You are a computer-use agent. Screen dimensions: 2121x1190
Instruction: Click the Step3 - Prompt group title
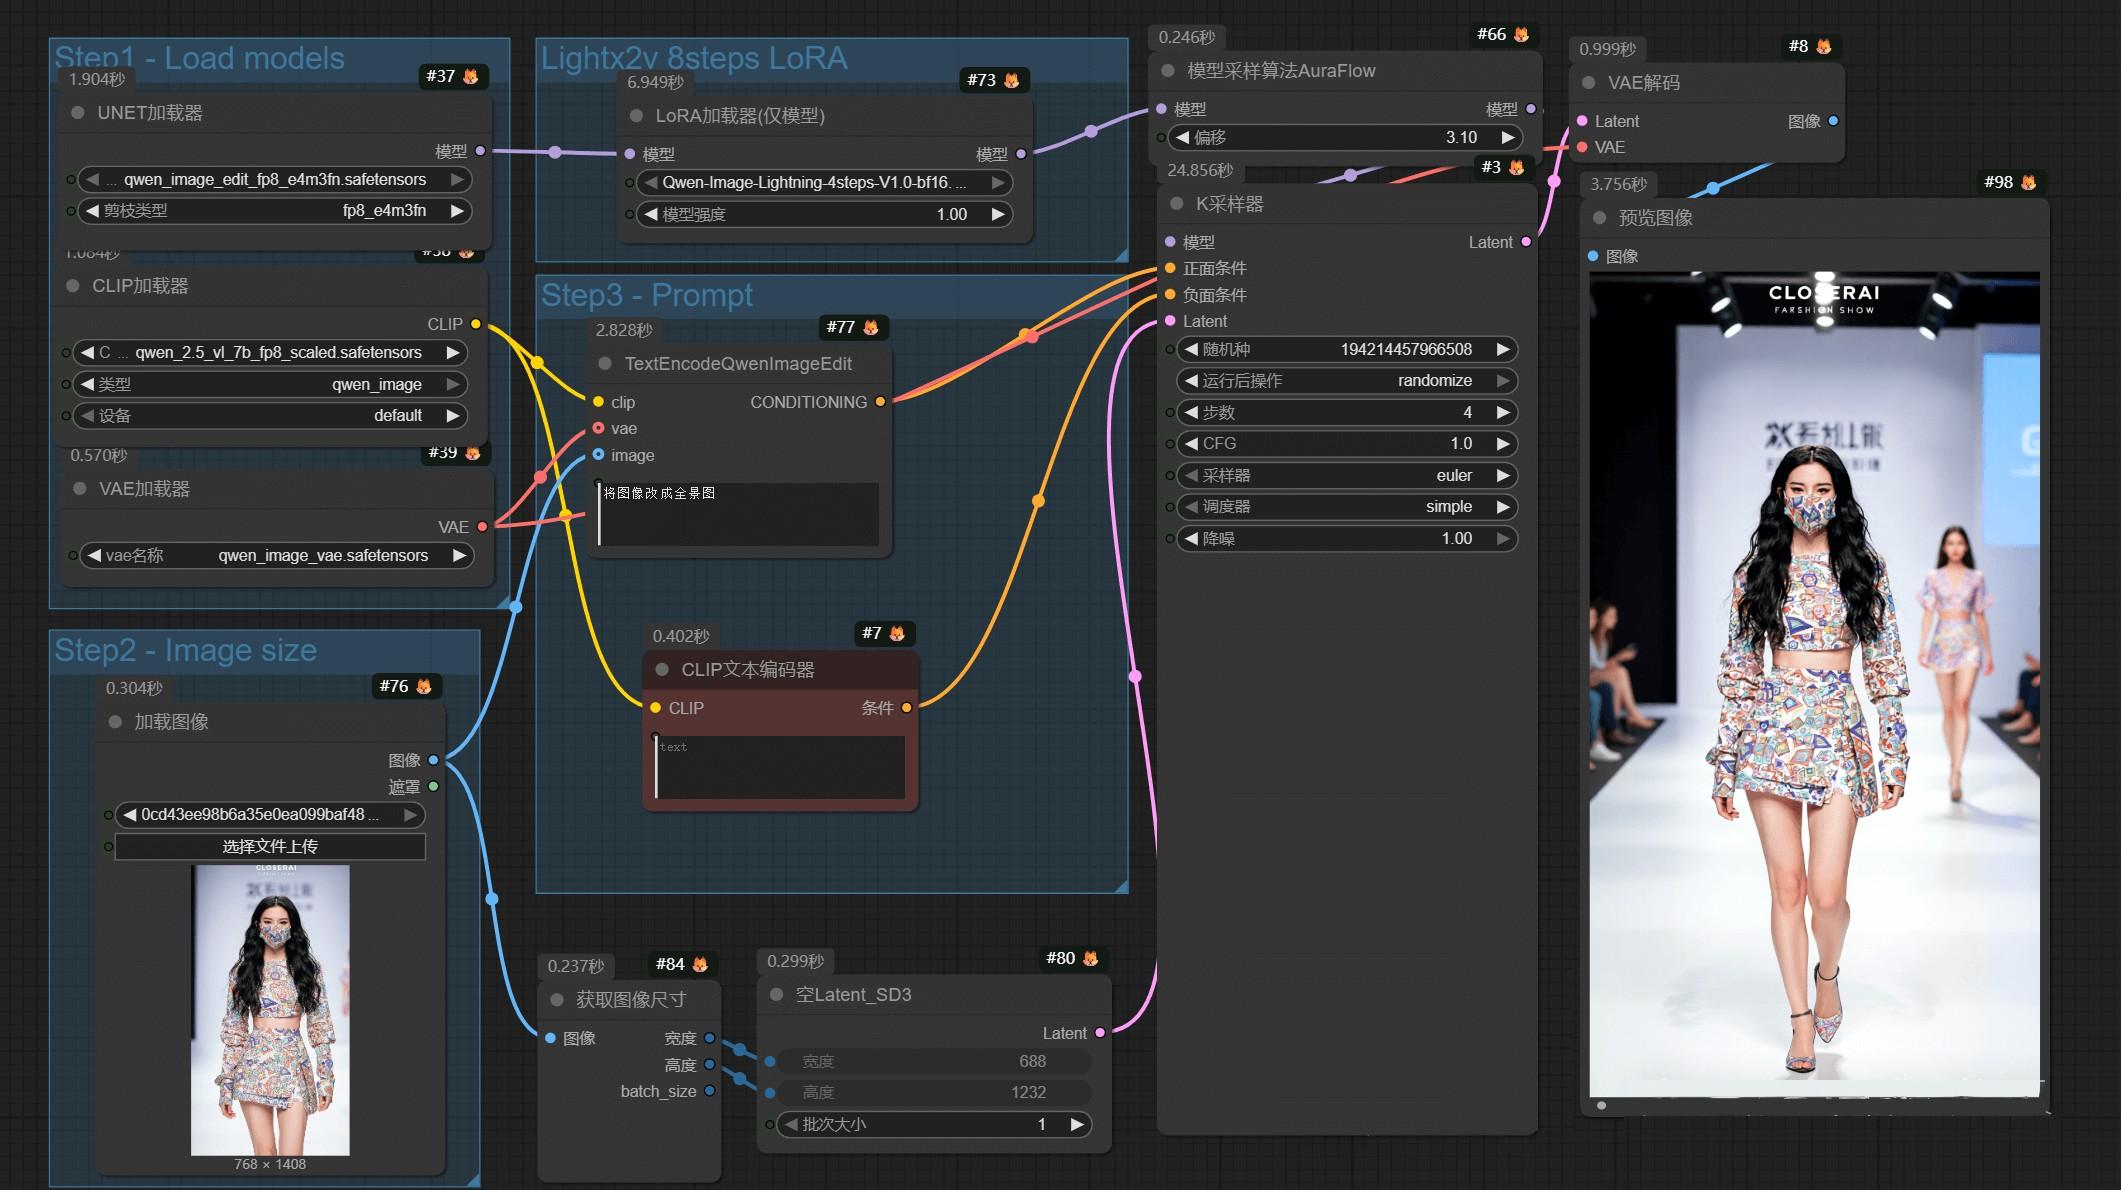coord(647,295)
